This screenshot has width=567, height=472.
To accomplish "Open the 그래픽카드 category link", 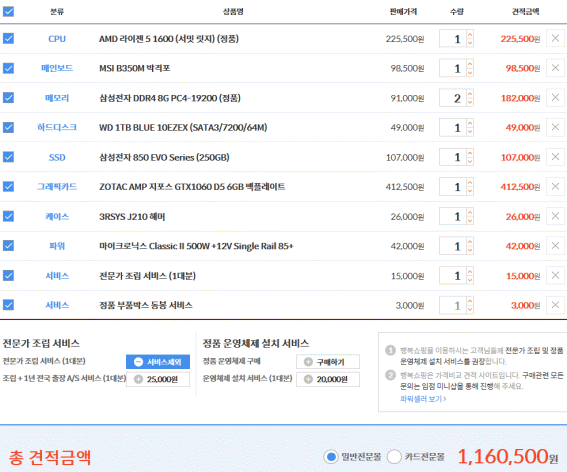I will click(x=57, y=187).
